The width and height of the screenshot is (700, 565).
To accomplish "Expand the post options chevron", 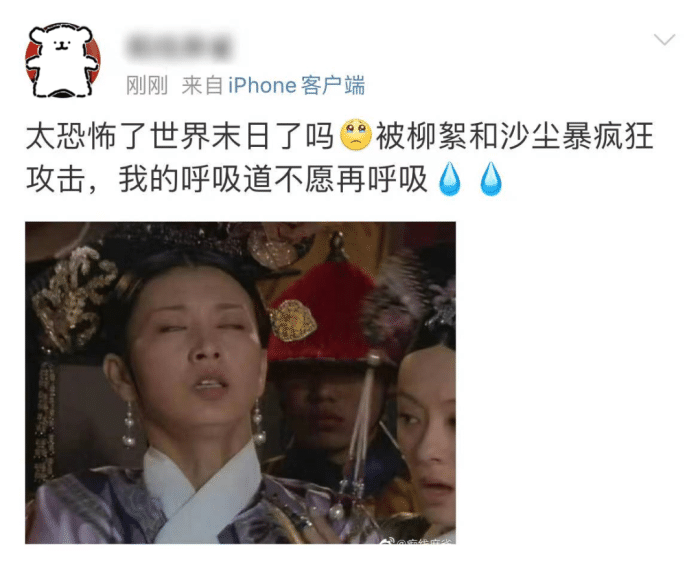I will [x=664, y=39].
